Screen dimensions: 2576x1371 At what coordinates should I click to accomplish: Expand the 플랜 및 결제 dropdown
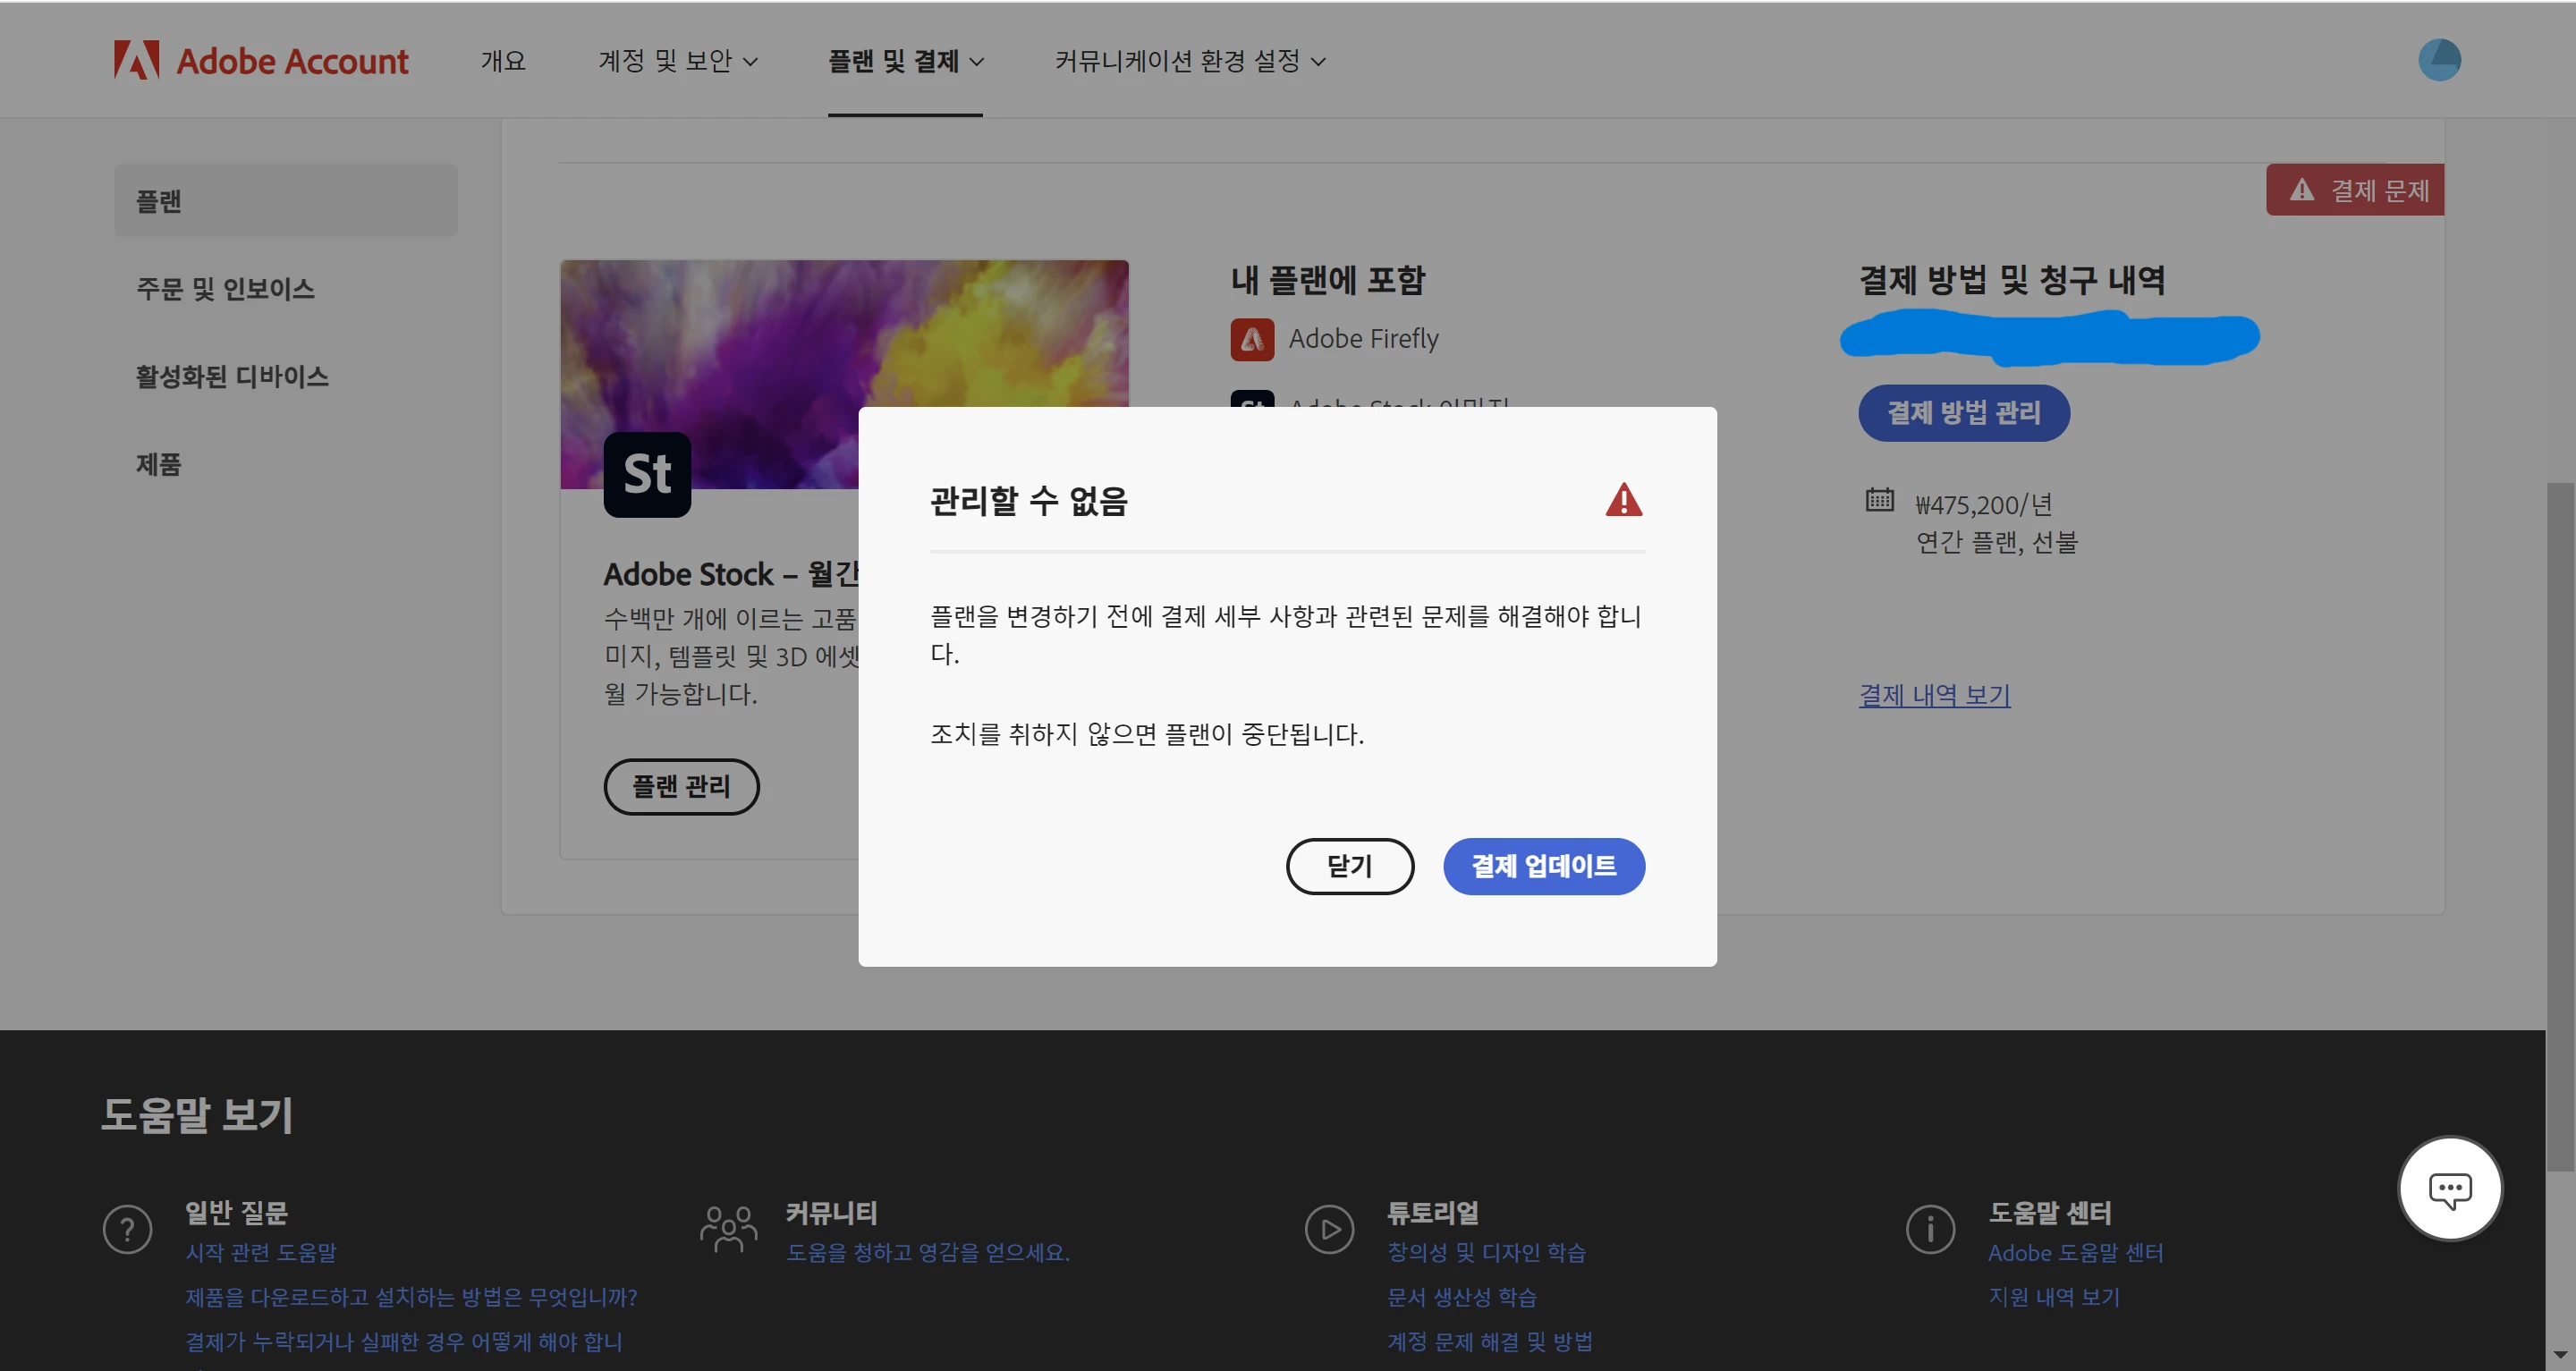[905, 61]
